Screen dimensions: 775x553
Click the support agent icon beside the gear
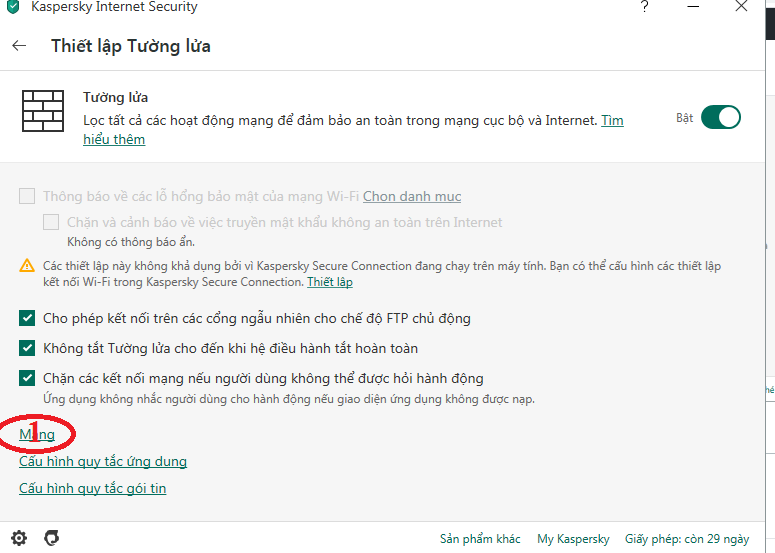click(52, 538)
